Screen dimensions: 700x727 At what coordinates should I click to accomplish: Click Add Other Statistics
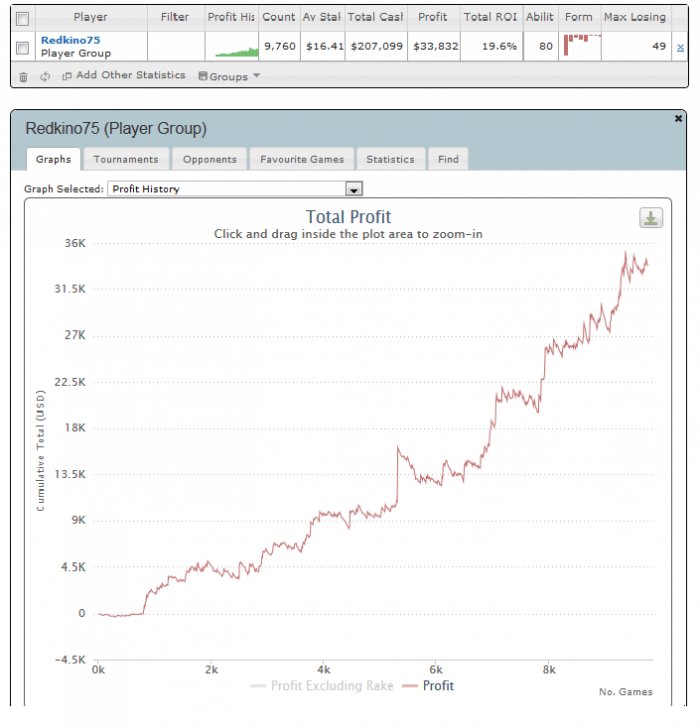tap(131, 75)
